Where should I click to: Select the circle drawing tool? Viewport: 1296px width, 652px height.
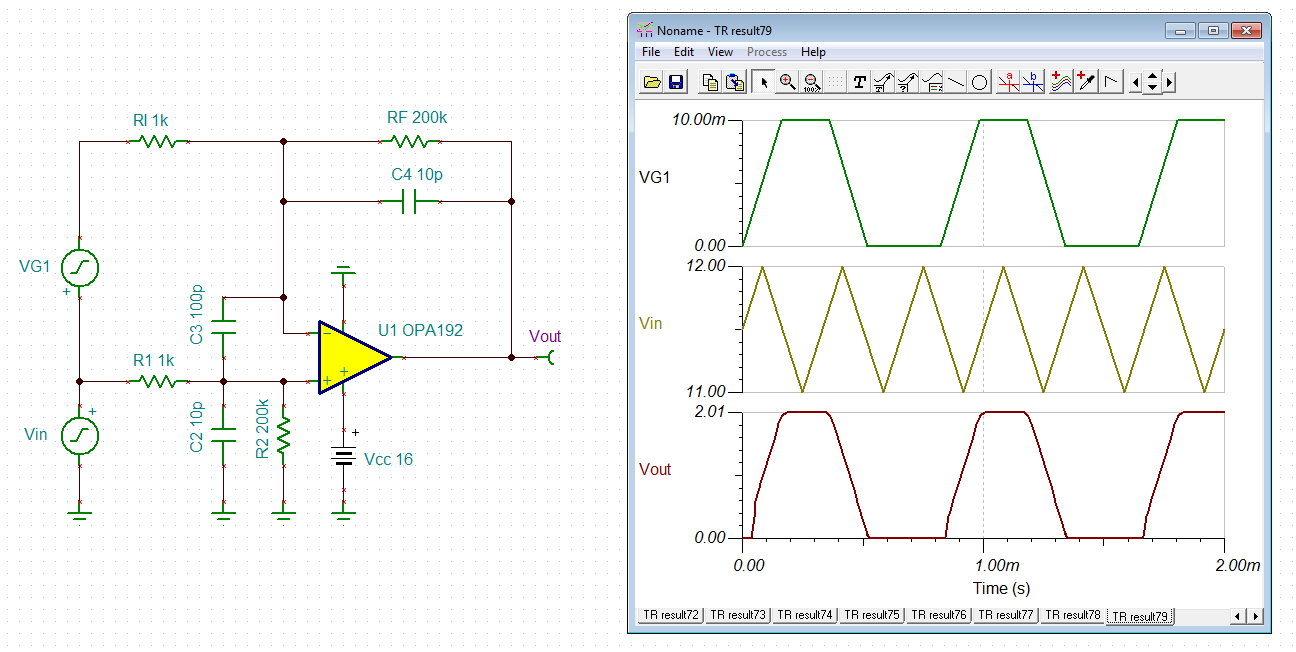[x=980, y=82]
